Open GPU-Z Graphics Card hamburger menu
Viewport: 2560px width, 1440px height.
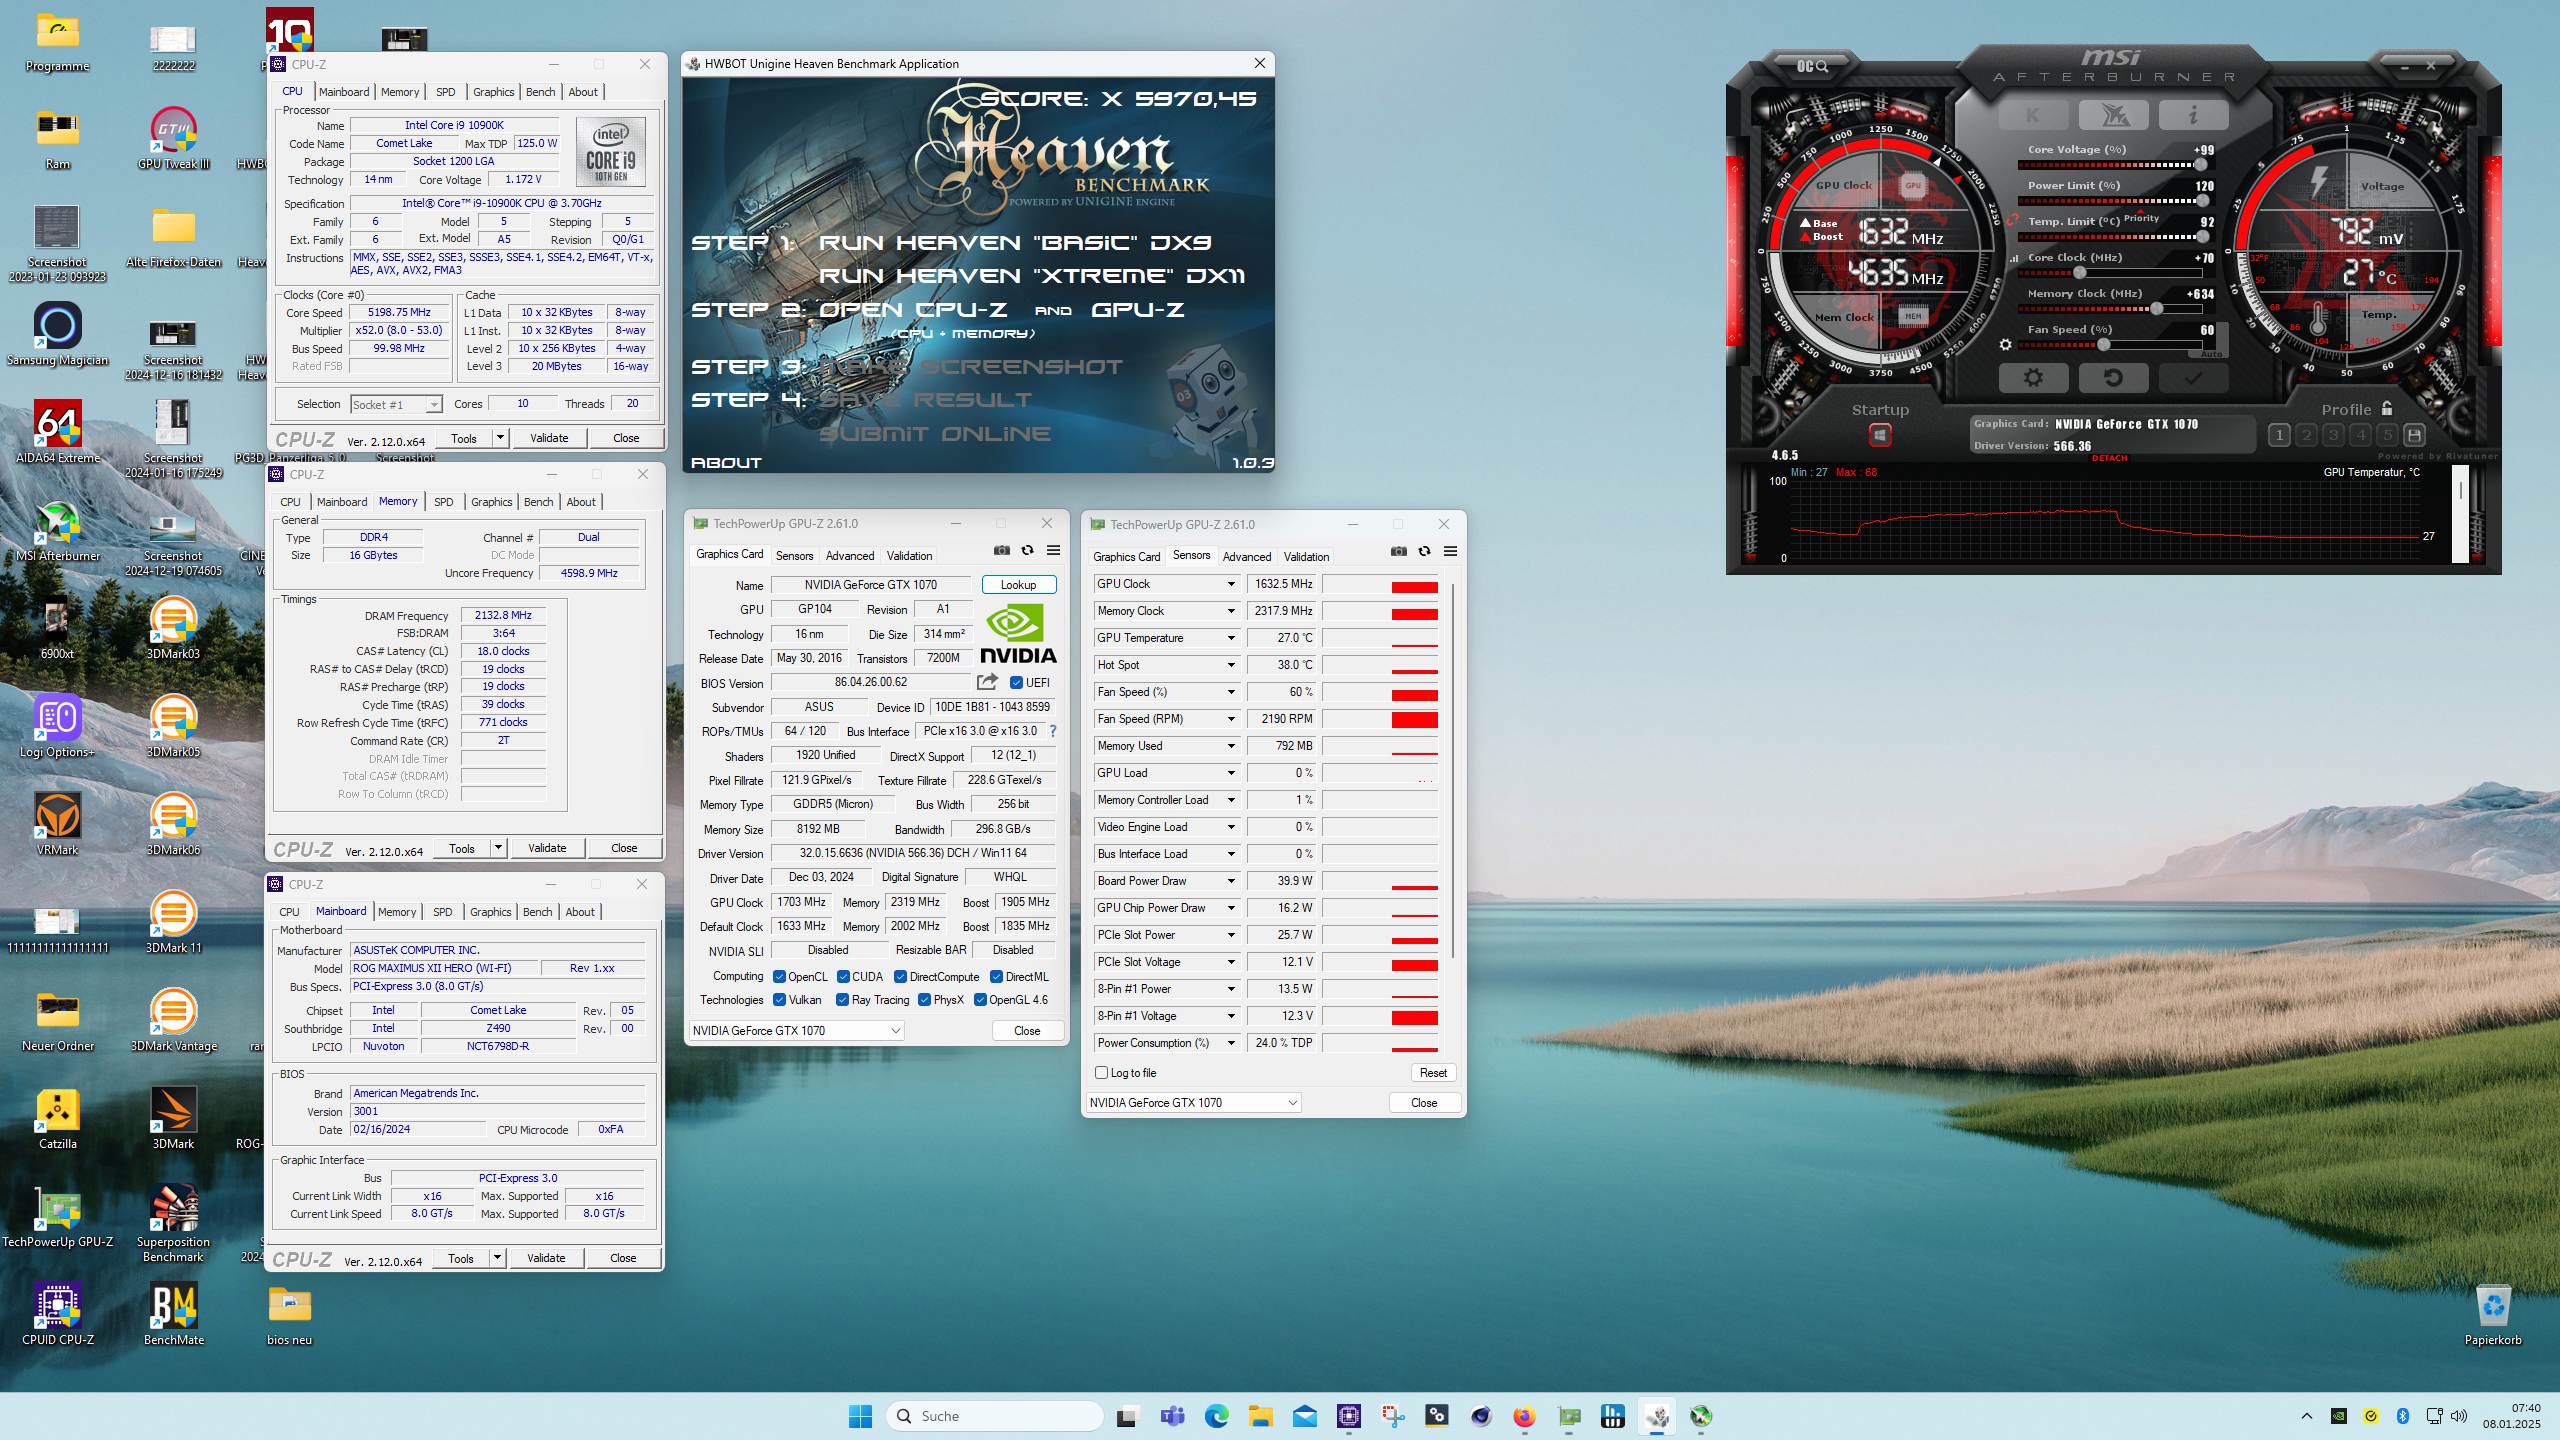1053,551
